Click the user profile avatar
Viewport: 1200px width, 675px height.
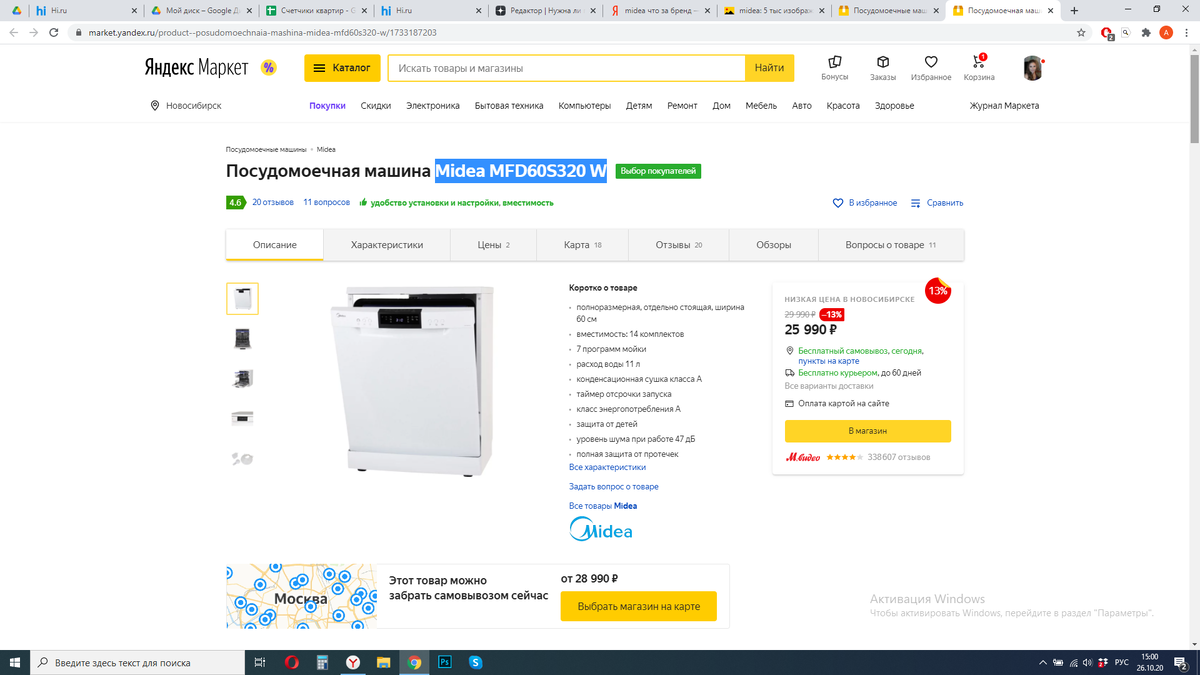coord(1033,68)
